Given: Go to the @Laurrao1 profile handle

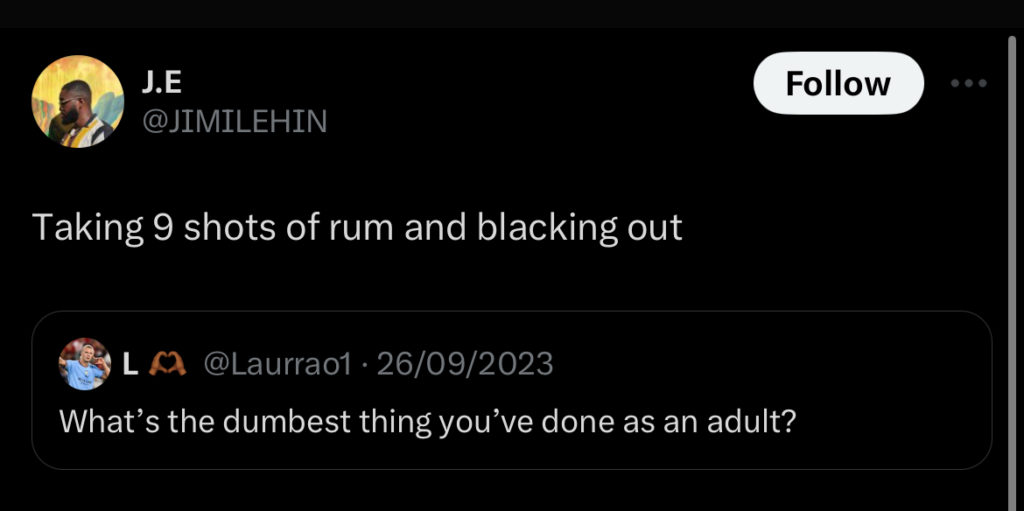Looking at the screenshot, I should pos(276,365).
